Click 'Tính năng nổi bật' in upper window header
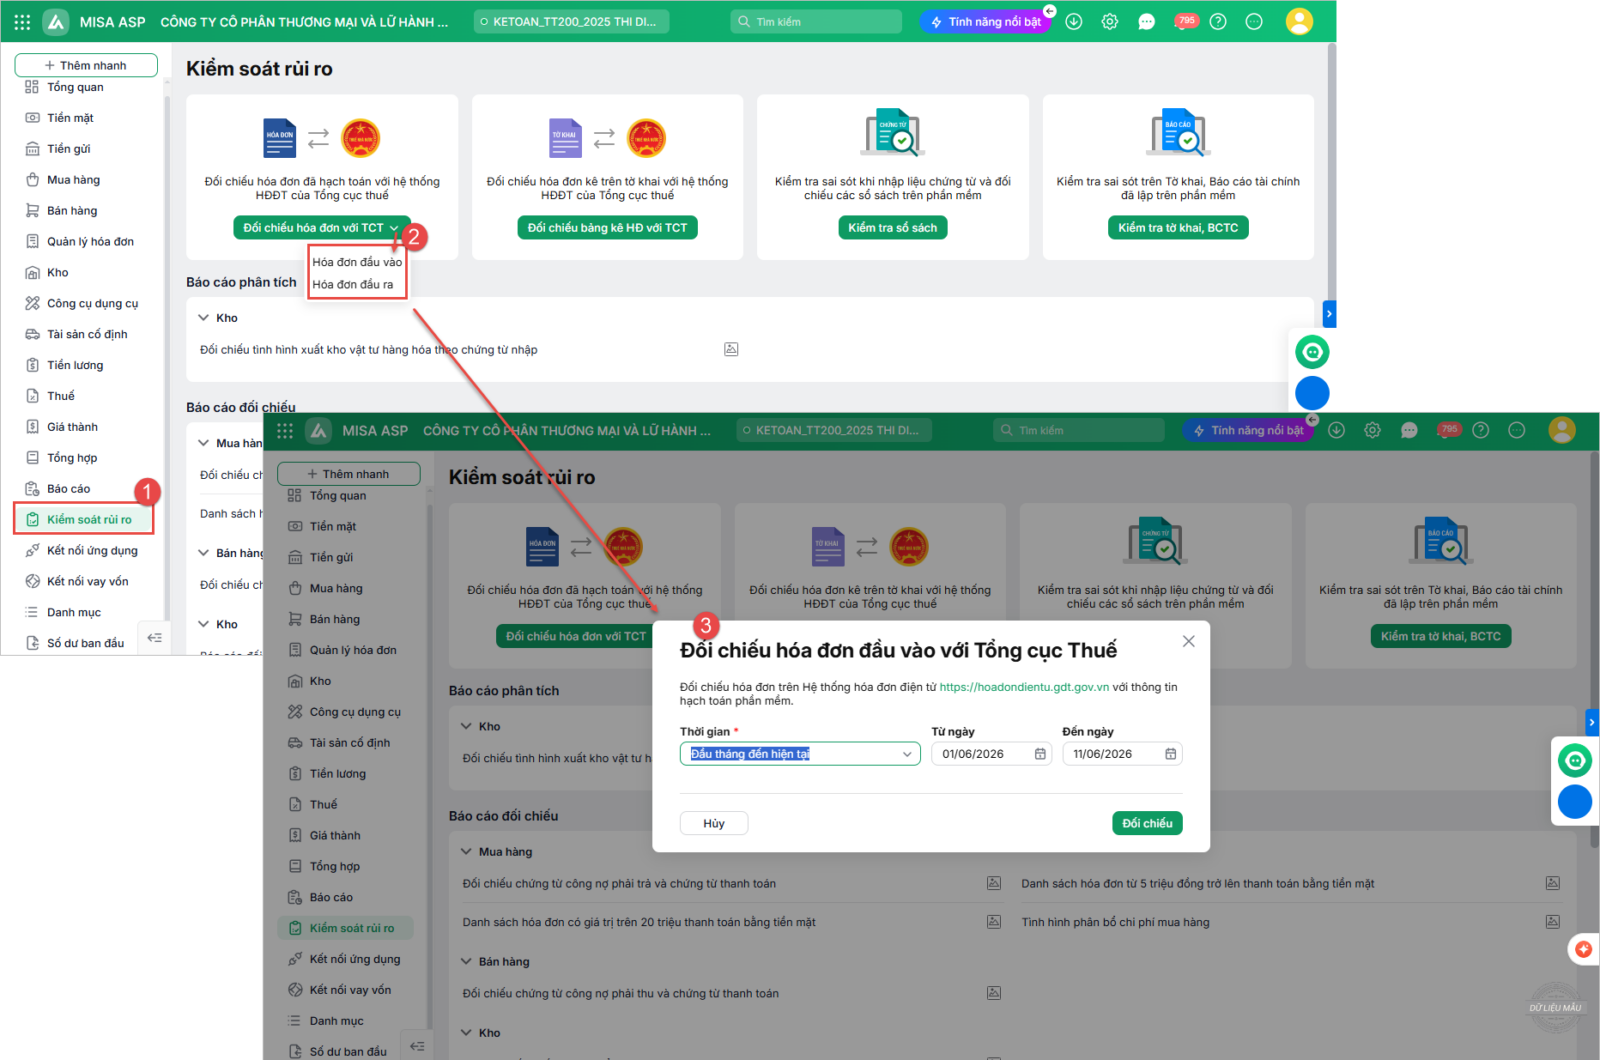The height and width of the screenshot is (1060, 1600). click(985, 21)
